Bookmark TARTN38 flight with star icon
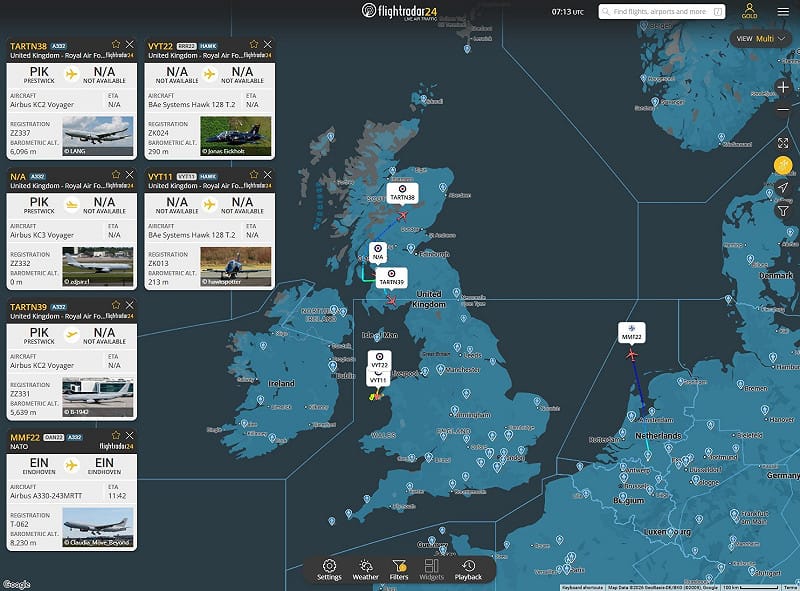 pyautogui.click(x=116, y=44)
